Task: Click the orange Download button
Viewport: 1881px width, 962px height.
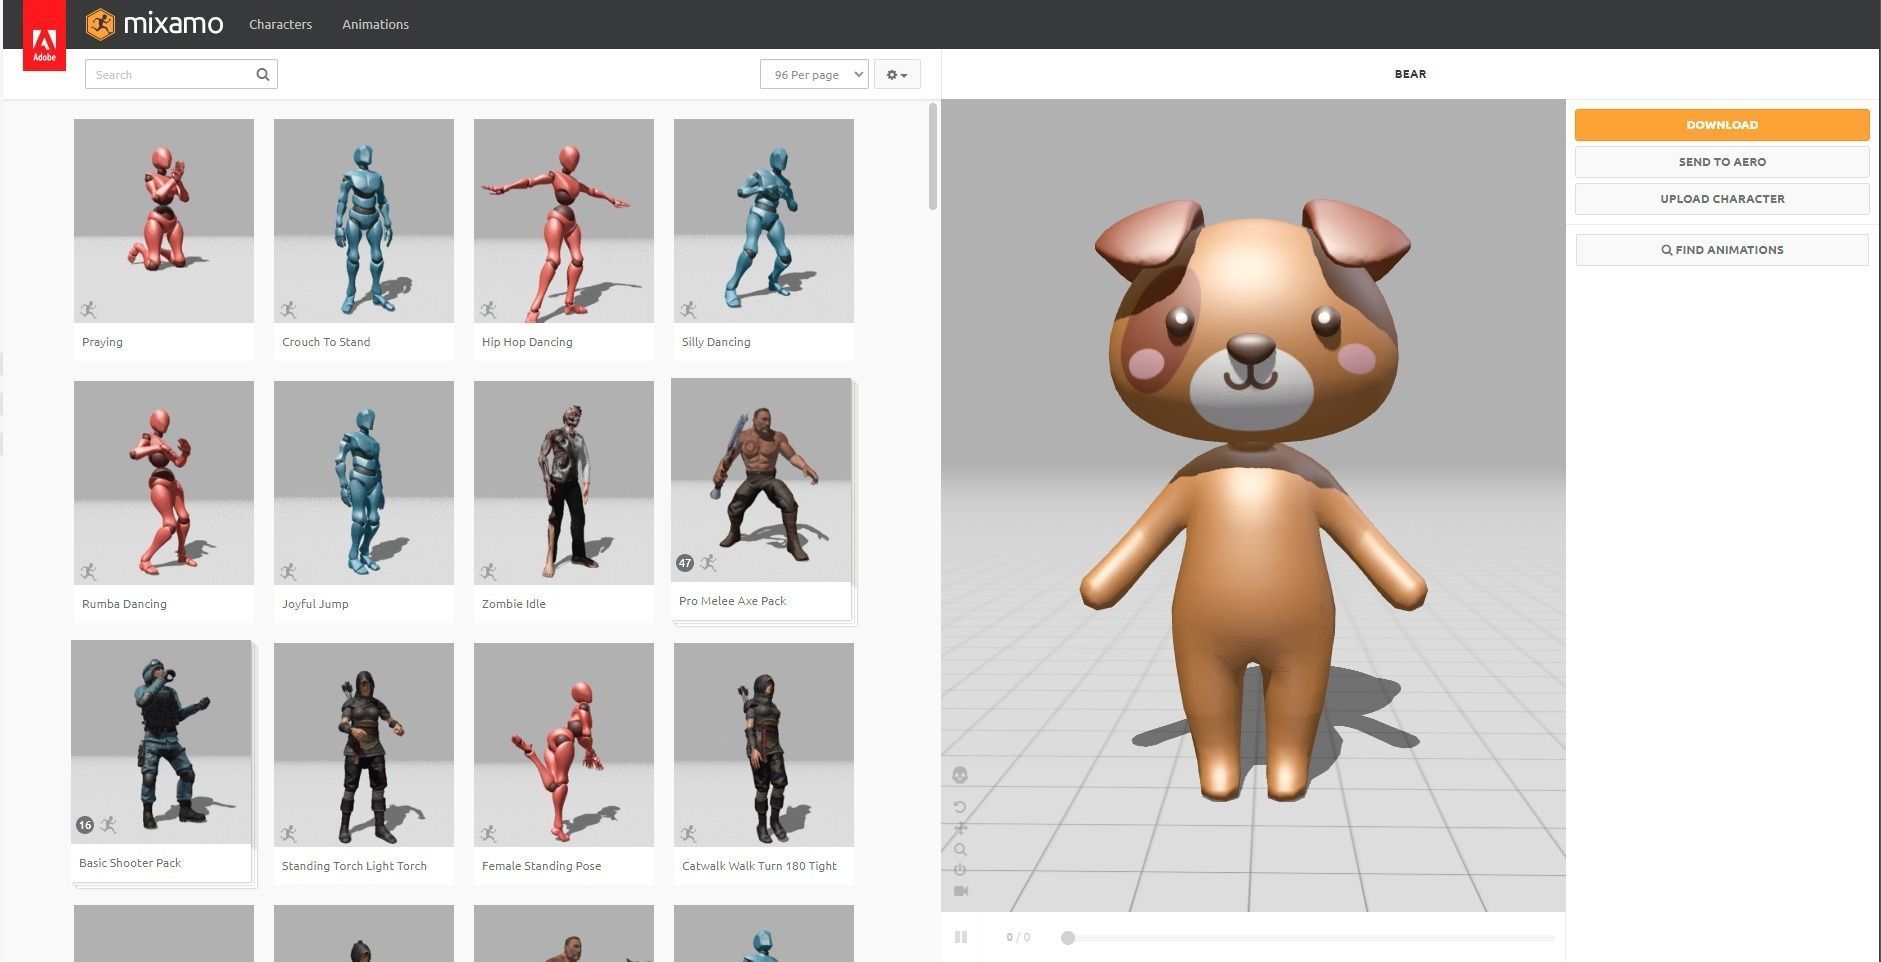Action: (1722, 125)
